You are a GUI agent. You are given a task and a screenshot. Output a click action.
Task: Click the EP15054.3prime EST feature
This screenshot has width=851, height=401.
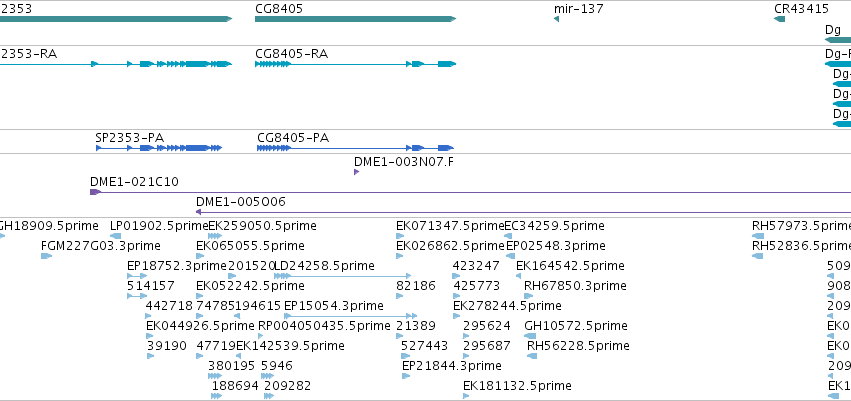coord(351,316)
